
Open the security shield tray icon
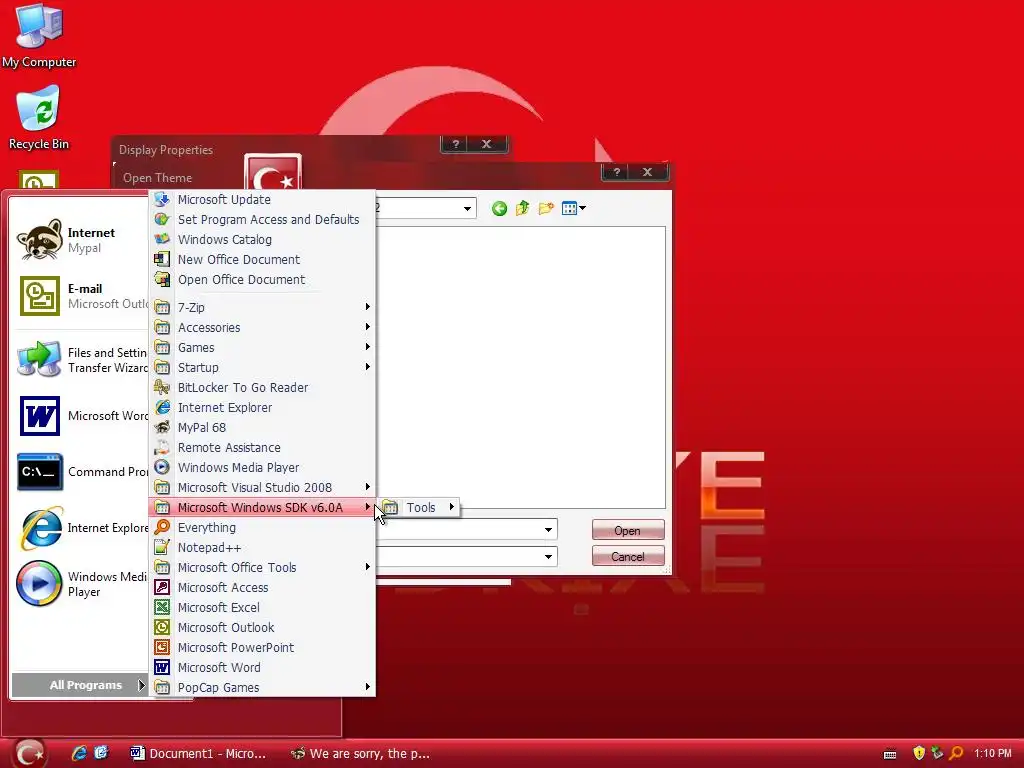click(x=919, y=753)
